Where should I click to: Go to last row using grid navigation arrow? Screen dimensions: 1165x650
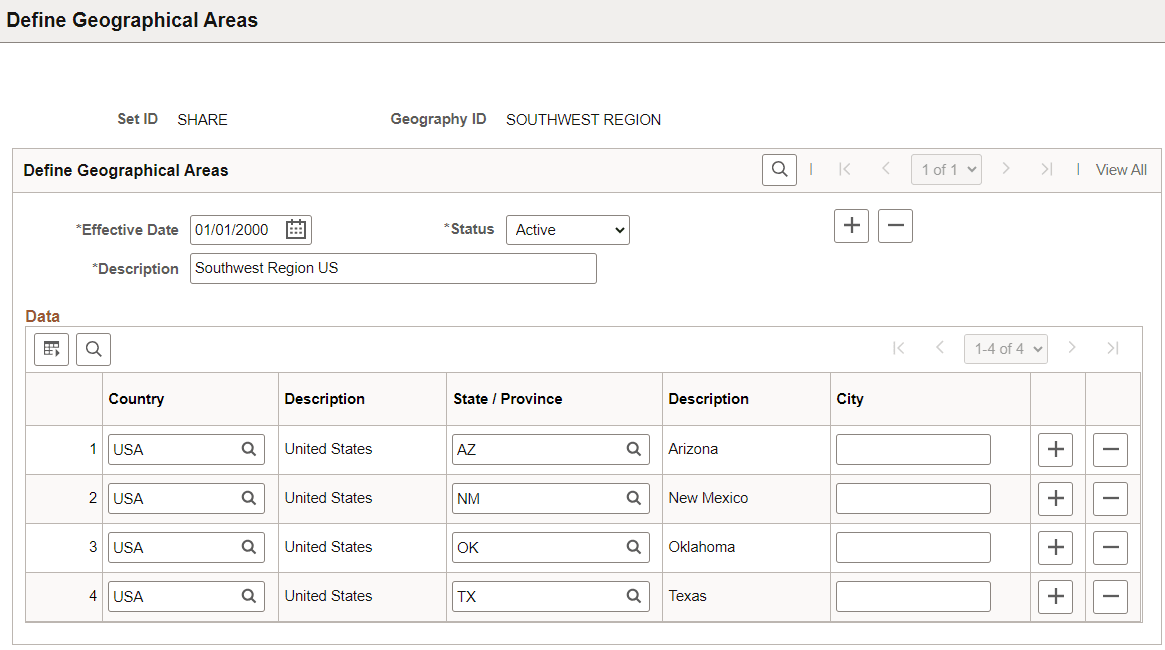click(1113, 348)
